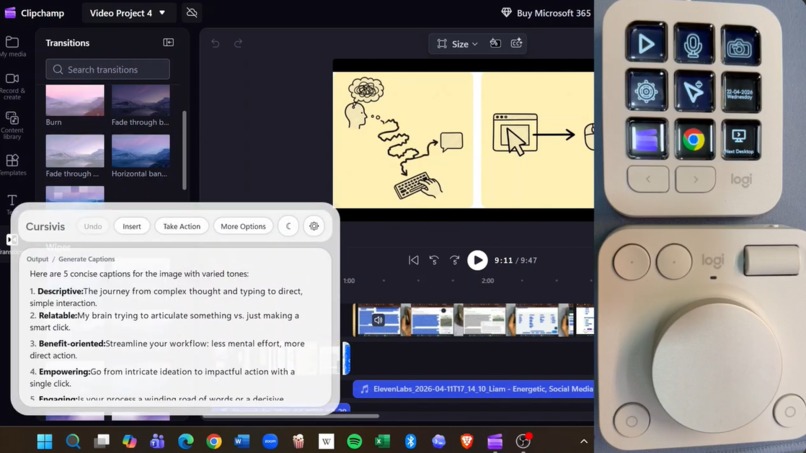Rewind 5 seconds
806x453 pixels.
[434, 260]
